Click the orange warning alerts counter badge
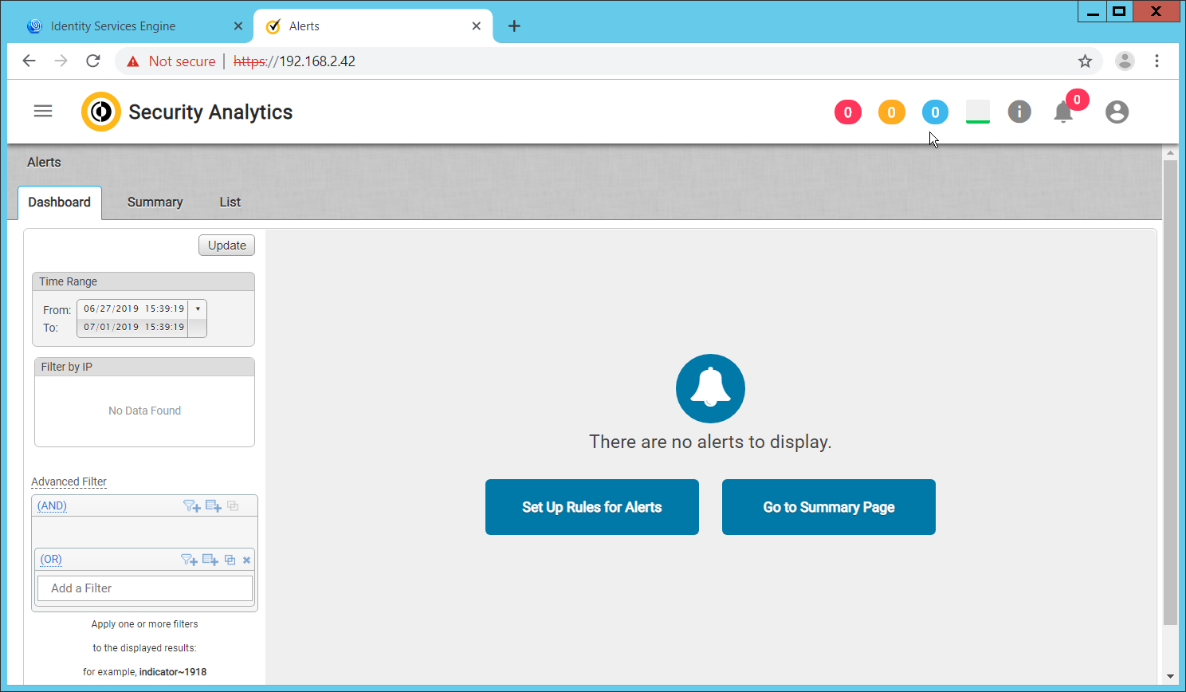 [x=891, y=112]
